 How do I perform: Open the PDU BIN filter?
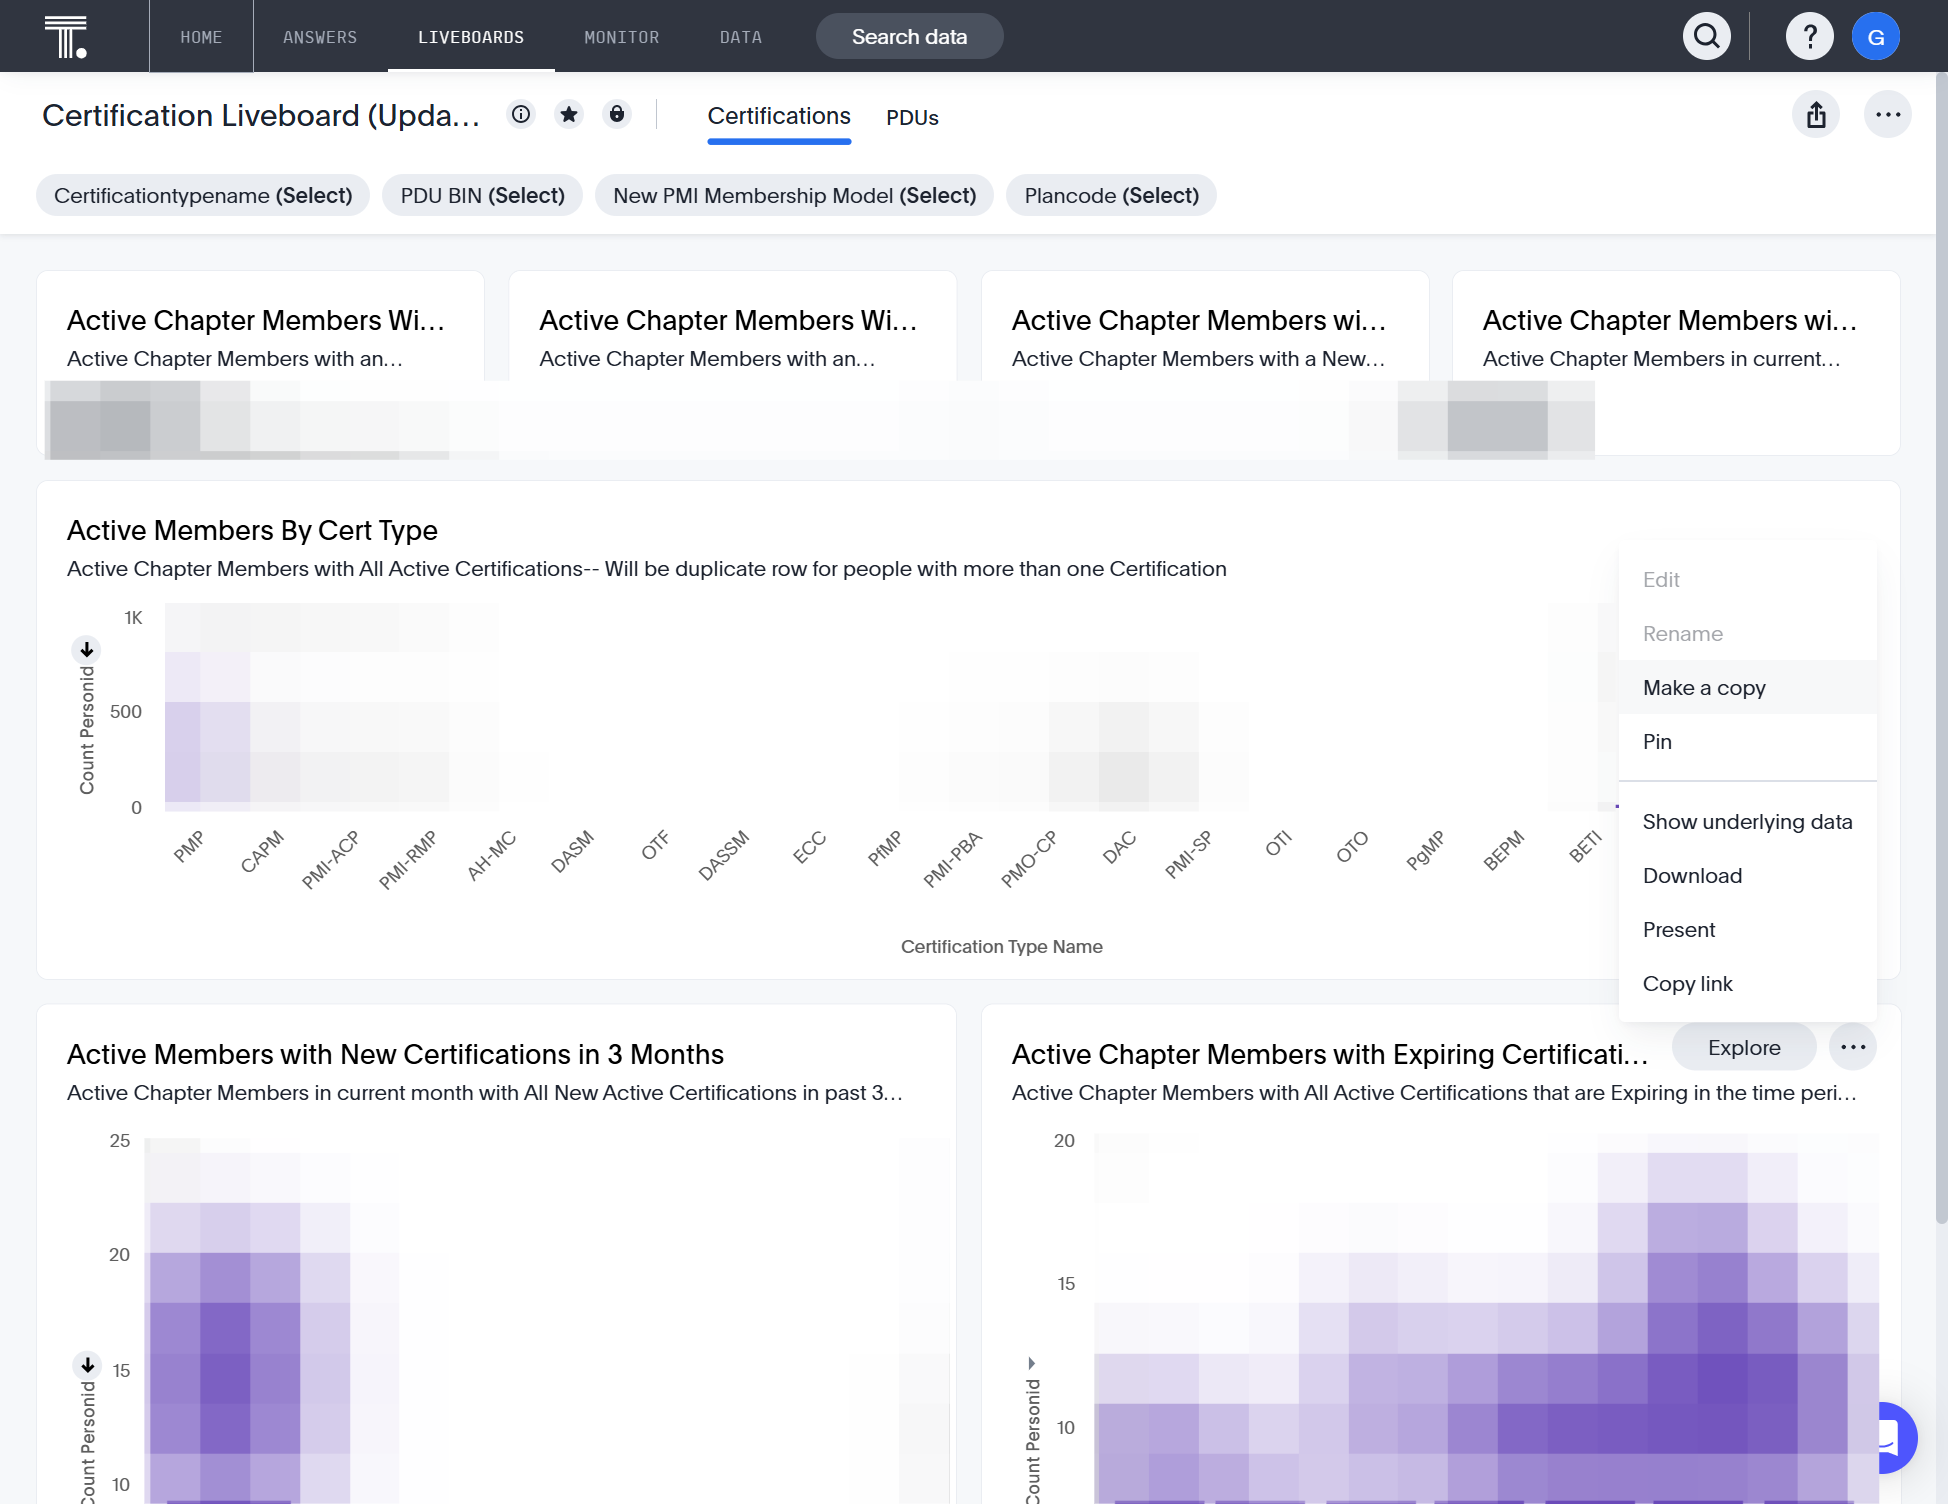(483, 195)
